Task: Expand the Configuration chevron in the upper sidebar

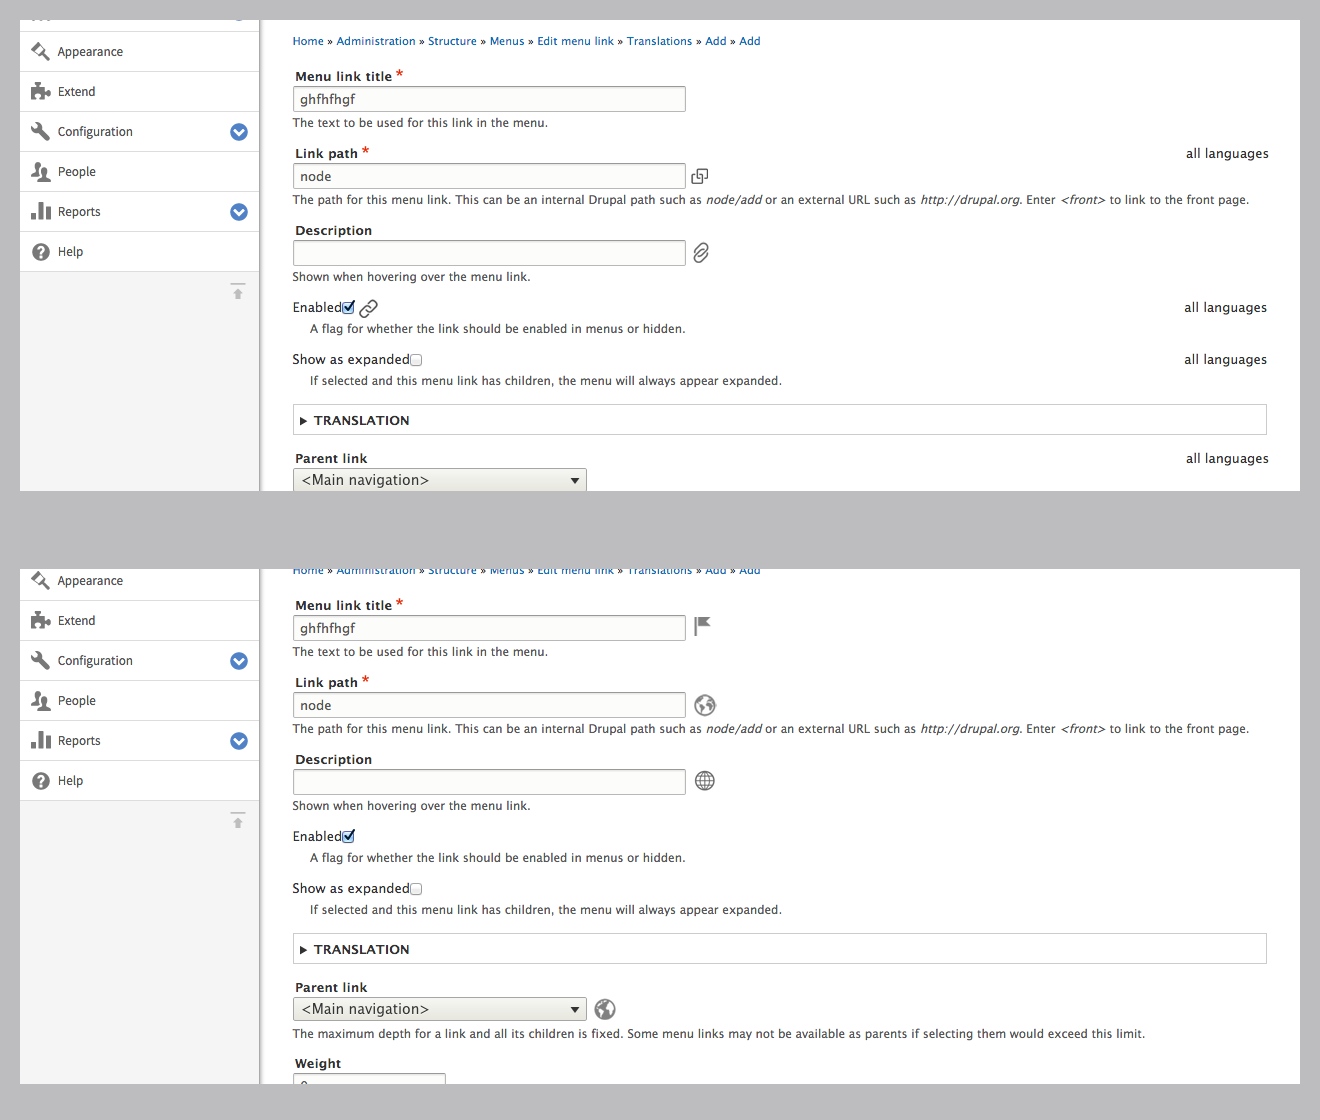Action: coord(239,132)
